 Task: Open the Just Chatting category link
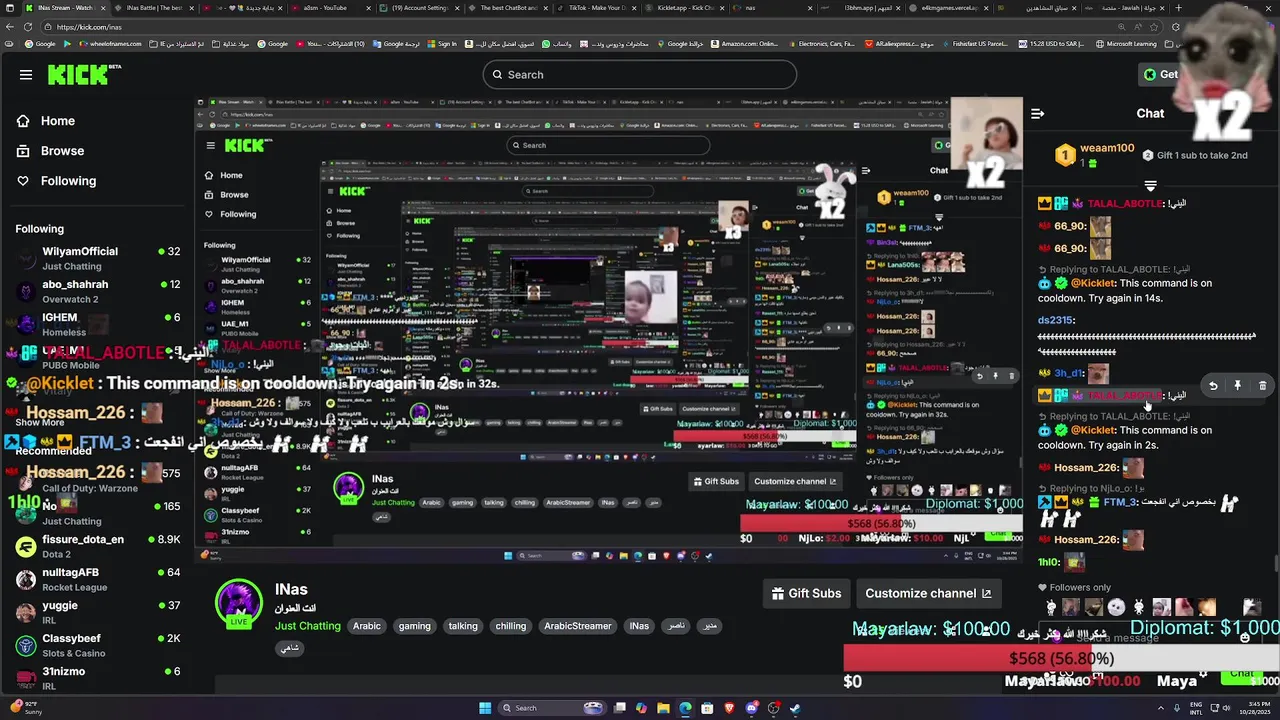pos(308,626)
